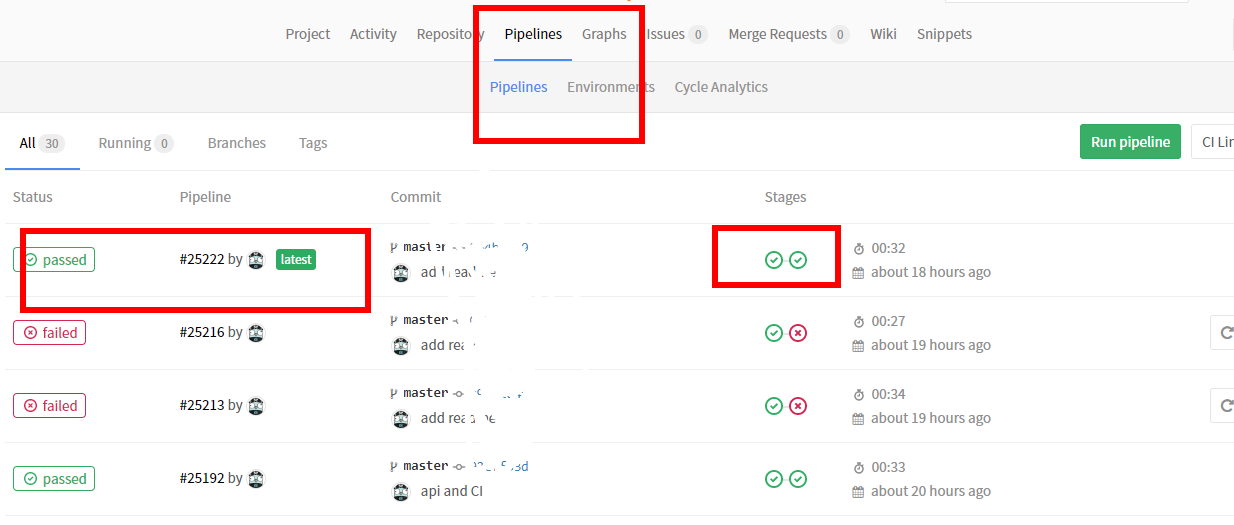Click the first stage passed icon of pipeline #25192
This screenshot has height=525, width=1234.
(x=773, y=479)
